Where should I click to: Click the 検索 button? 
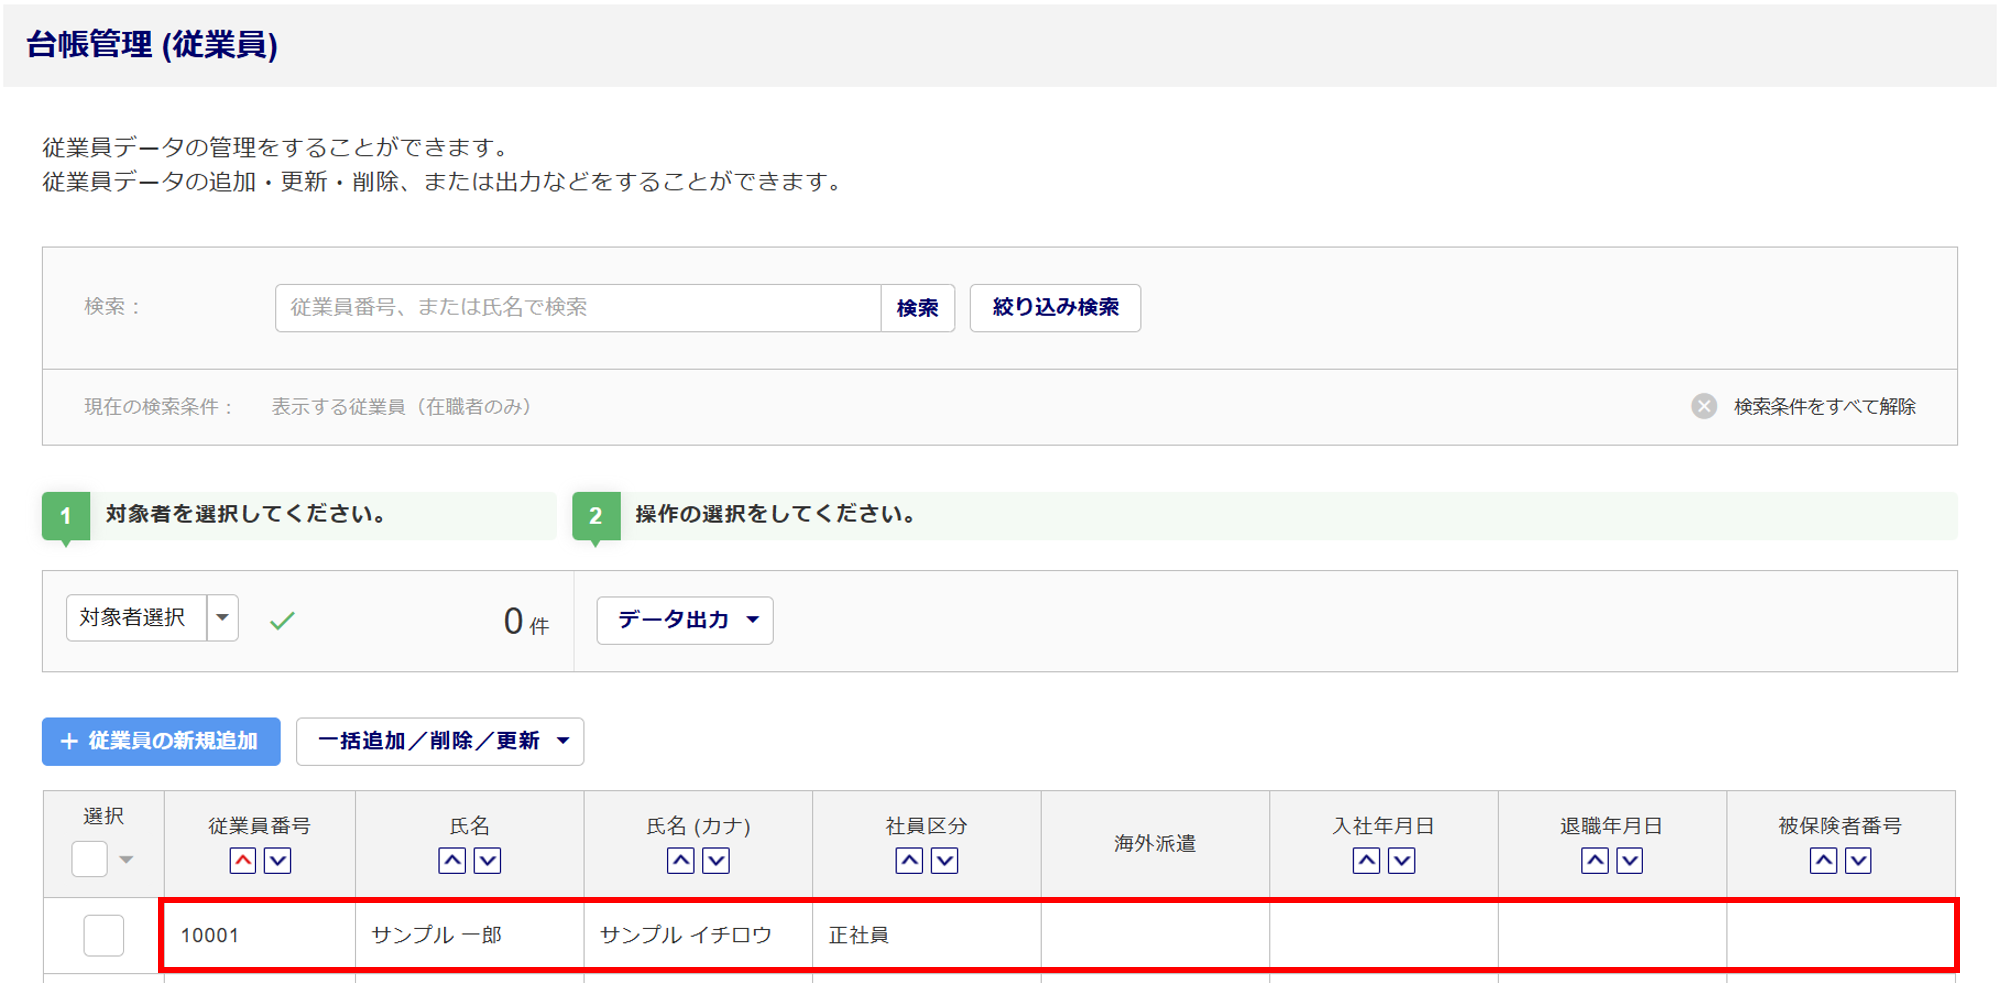coord(917,308)
